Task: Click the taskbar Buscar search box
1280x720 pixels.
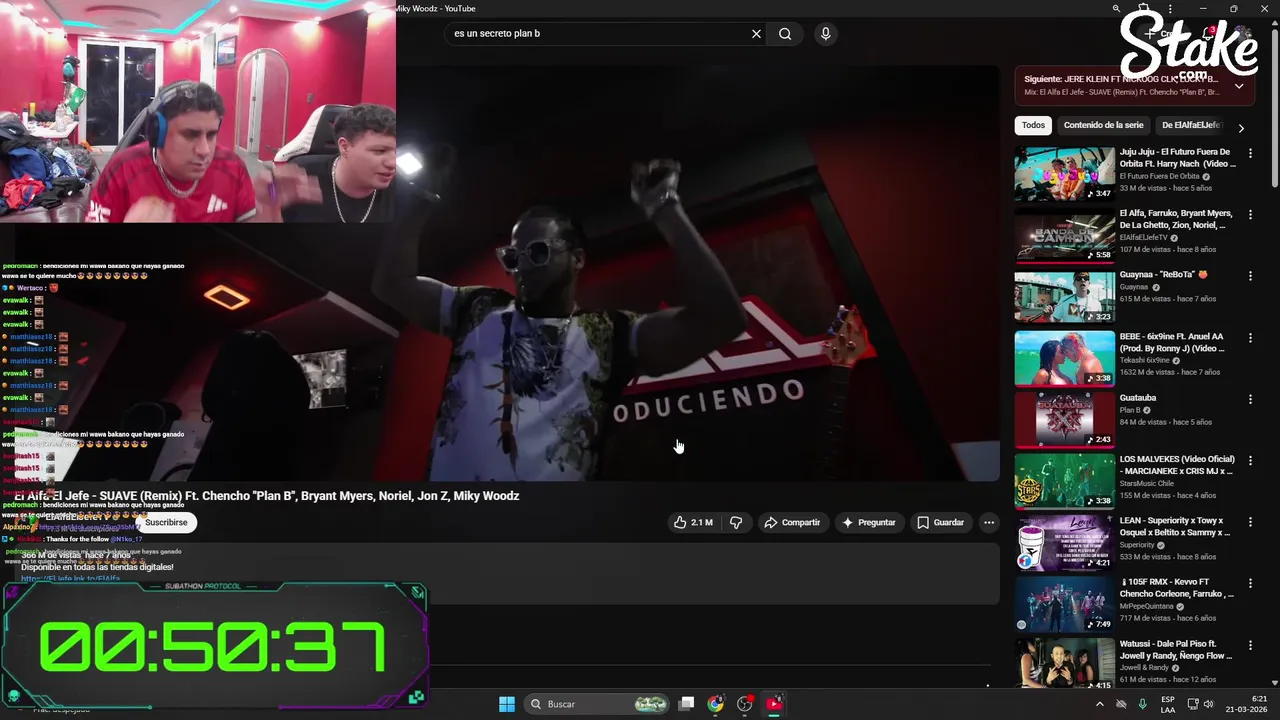Action: (x=597, y=704)
